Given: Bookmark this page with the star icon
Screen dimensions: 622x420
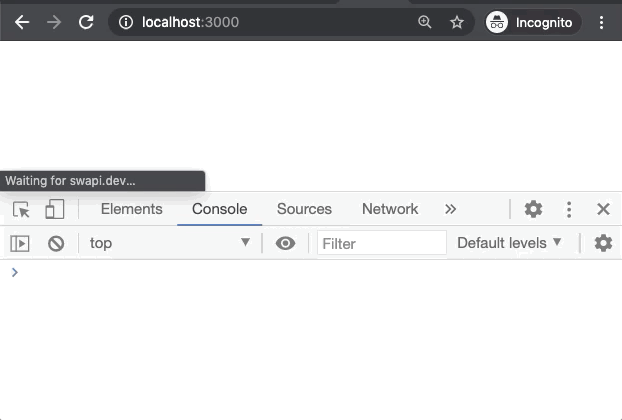Looking at the screenshot, I should [x=457, y=21].
